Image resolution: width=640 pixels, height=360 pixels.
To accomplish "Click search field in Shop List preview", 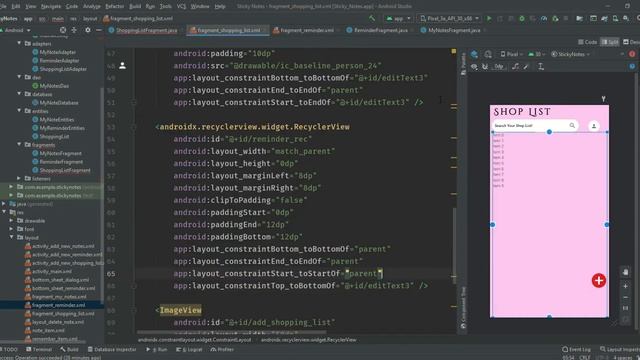I will pos(535,126).
